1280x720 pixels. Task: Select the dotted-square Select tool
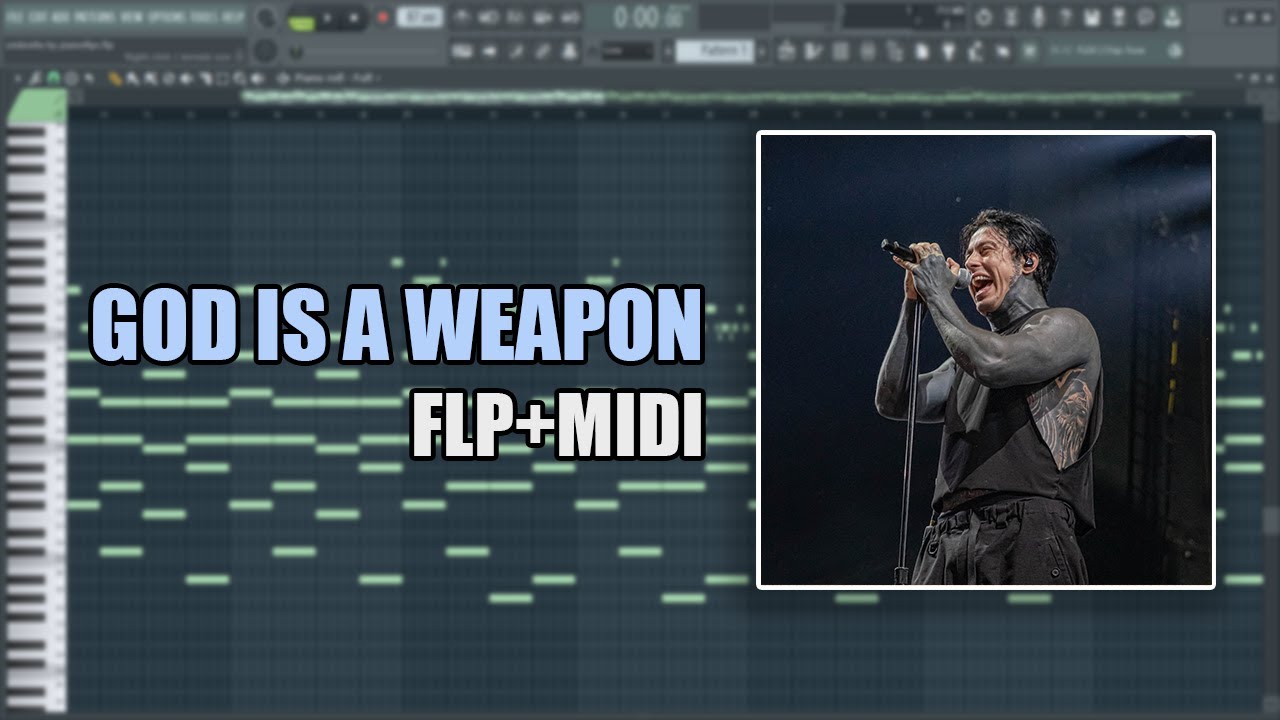click(222, 77)
